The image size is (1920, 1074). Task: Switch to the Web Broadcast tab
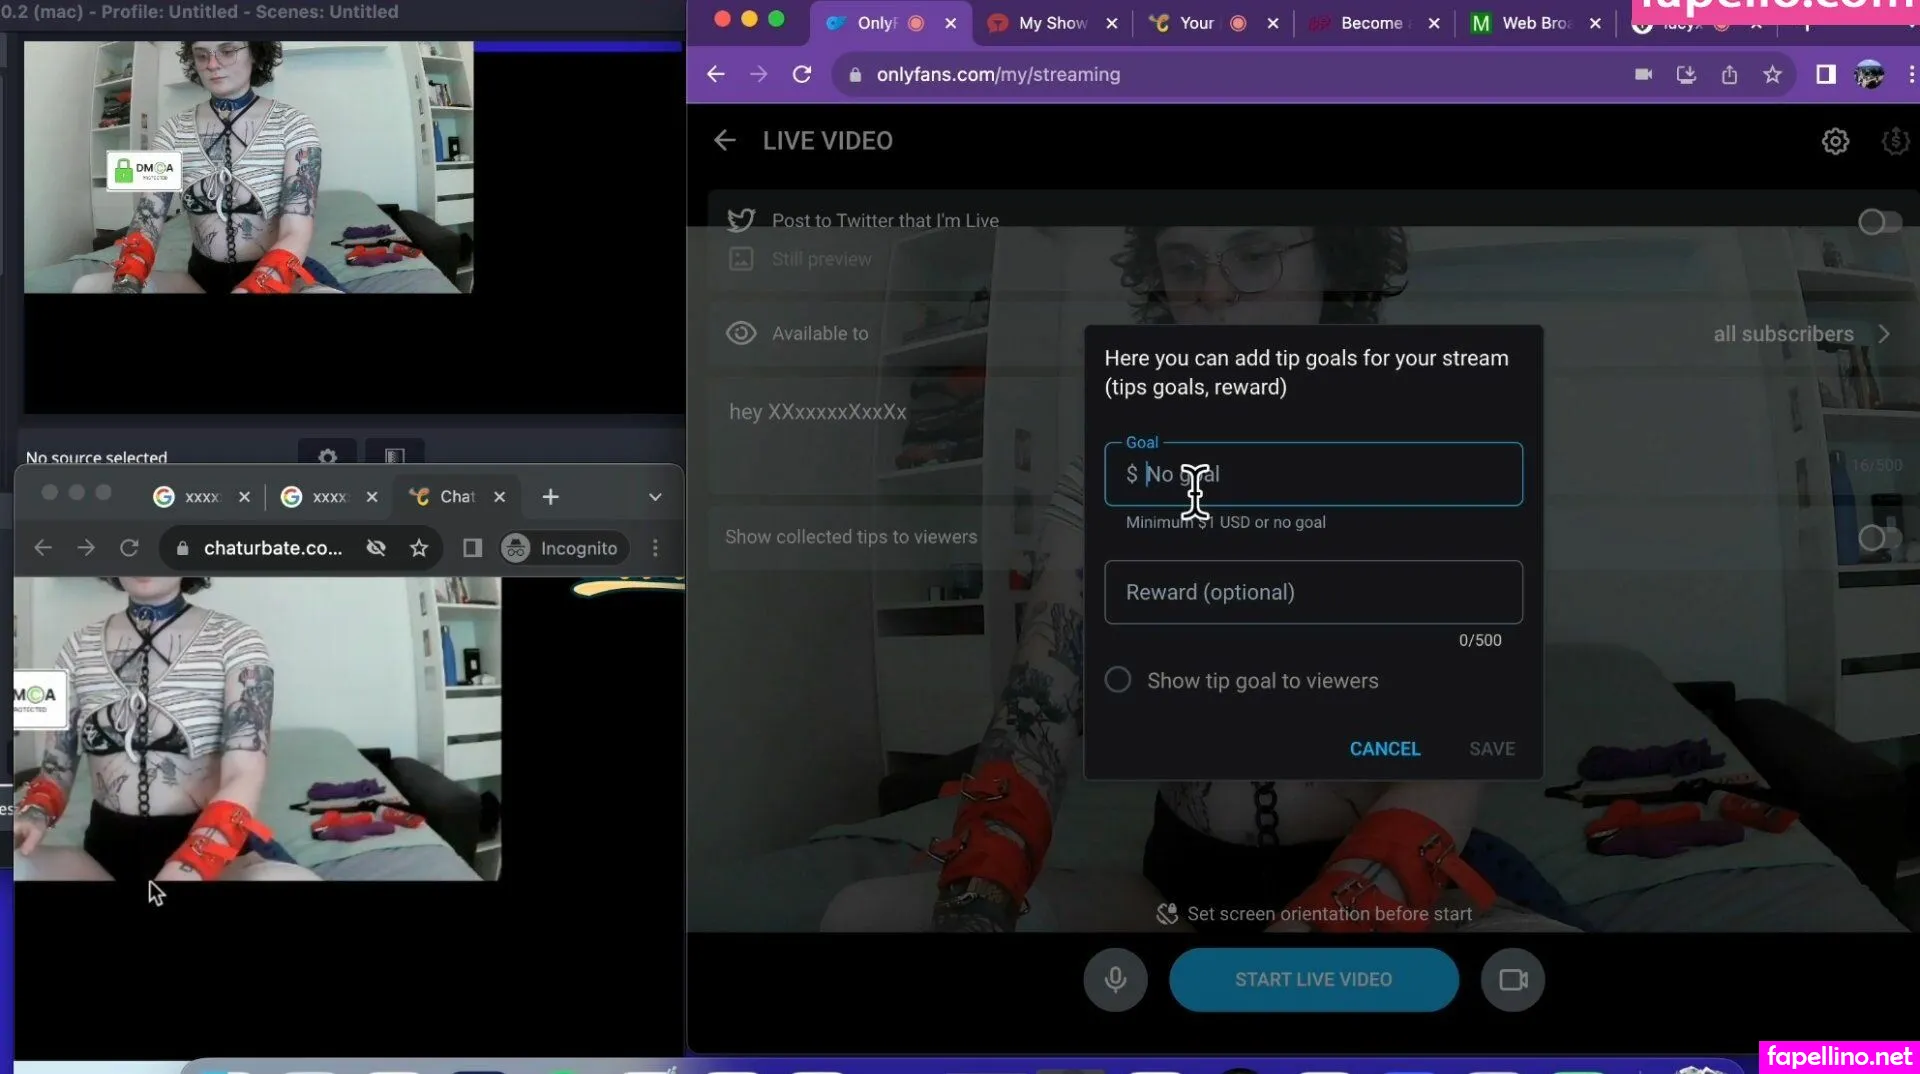pyautogui.click(x=1536, y=23)
